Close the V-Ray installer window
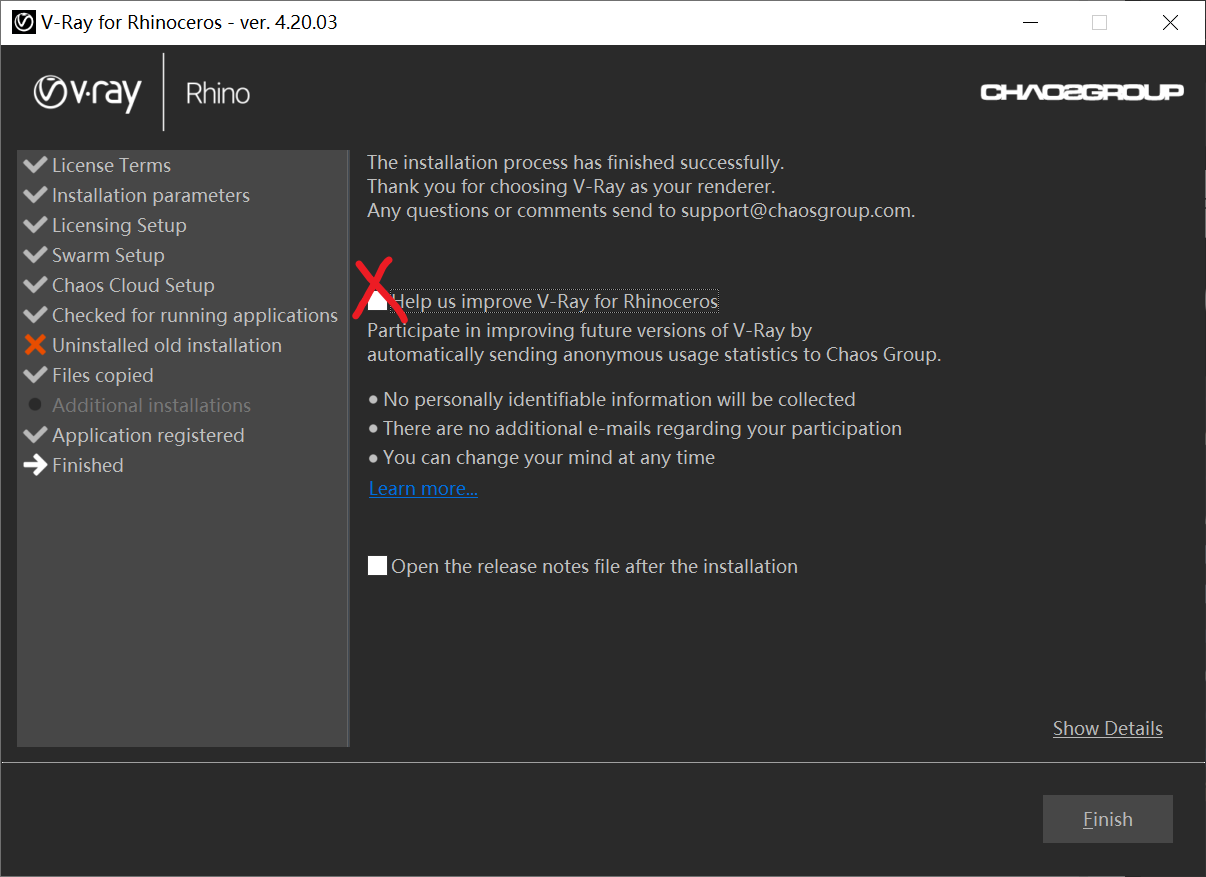This screenshot has height=877, width=1206. pyautogui.click(x=1170, y=23)
